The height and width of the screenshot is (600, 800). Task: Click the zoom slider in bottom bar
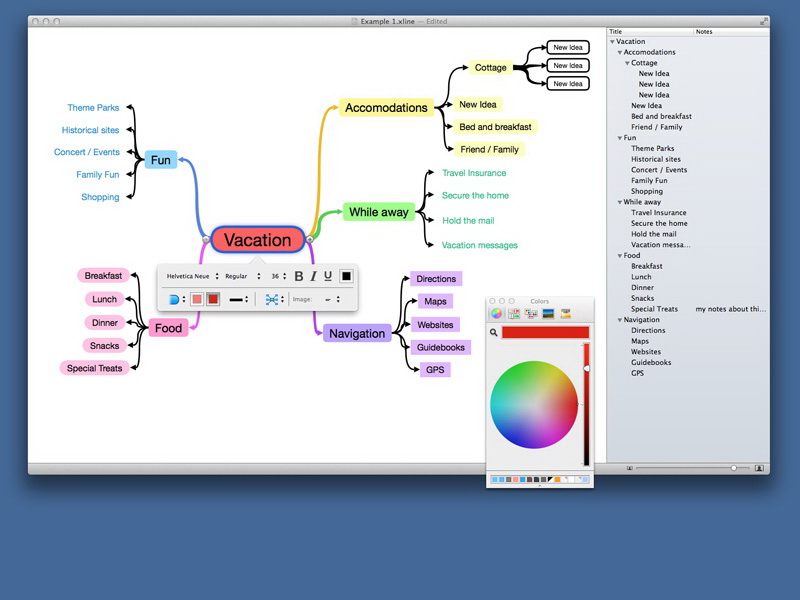pyautogui.click(x=733, y=468)
